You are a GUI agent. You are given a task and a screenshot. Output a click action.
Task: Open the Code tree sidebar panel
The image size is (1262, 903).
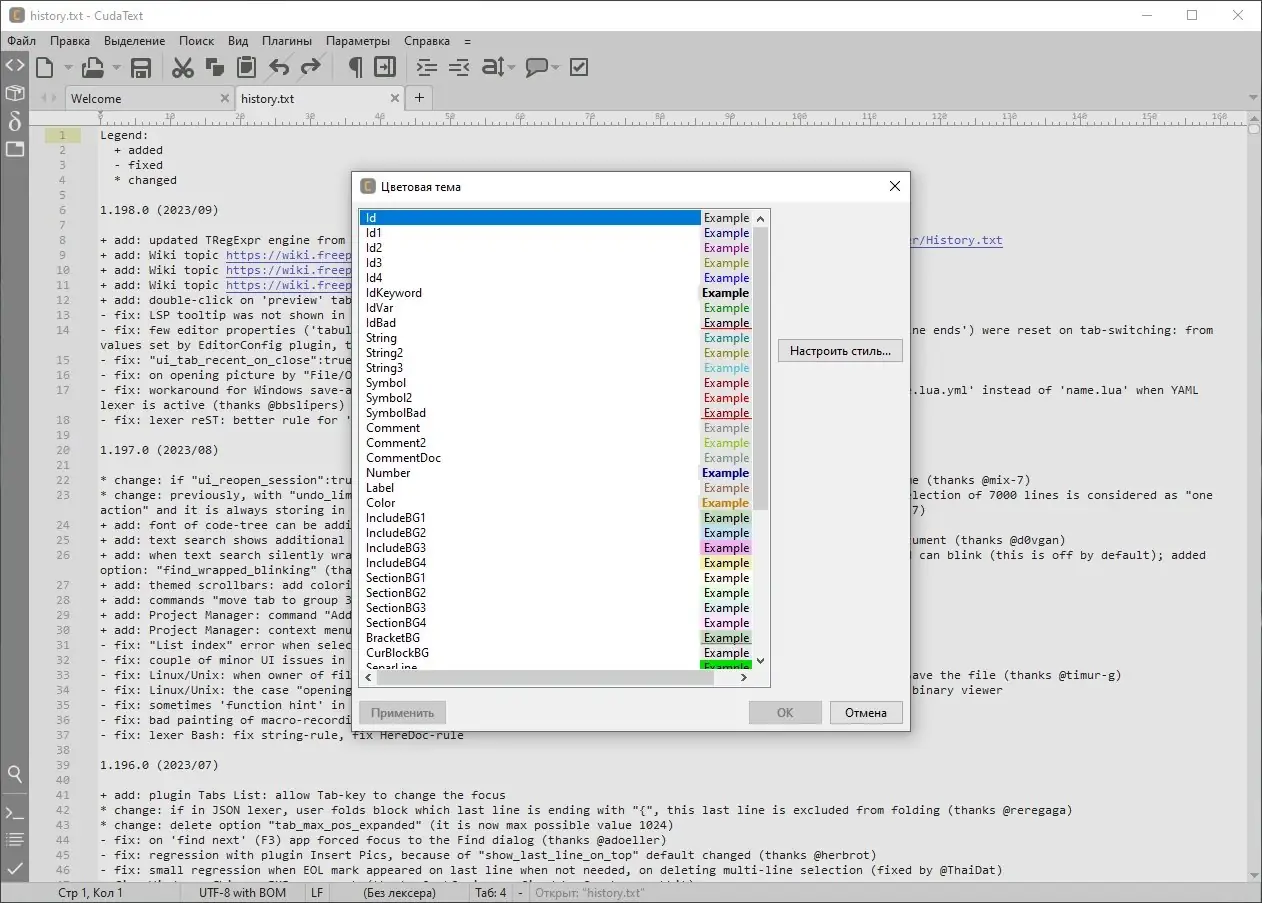click(15, 66)
